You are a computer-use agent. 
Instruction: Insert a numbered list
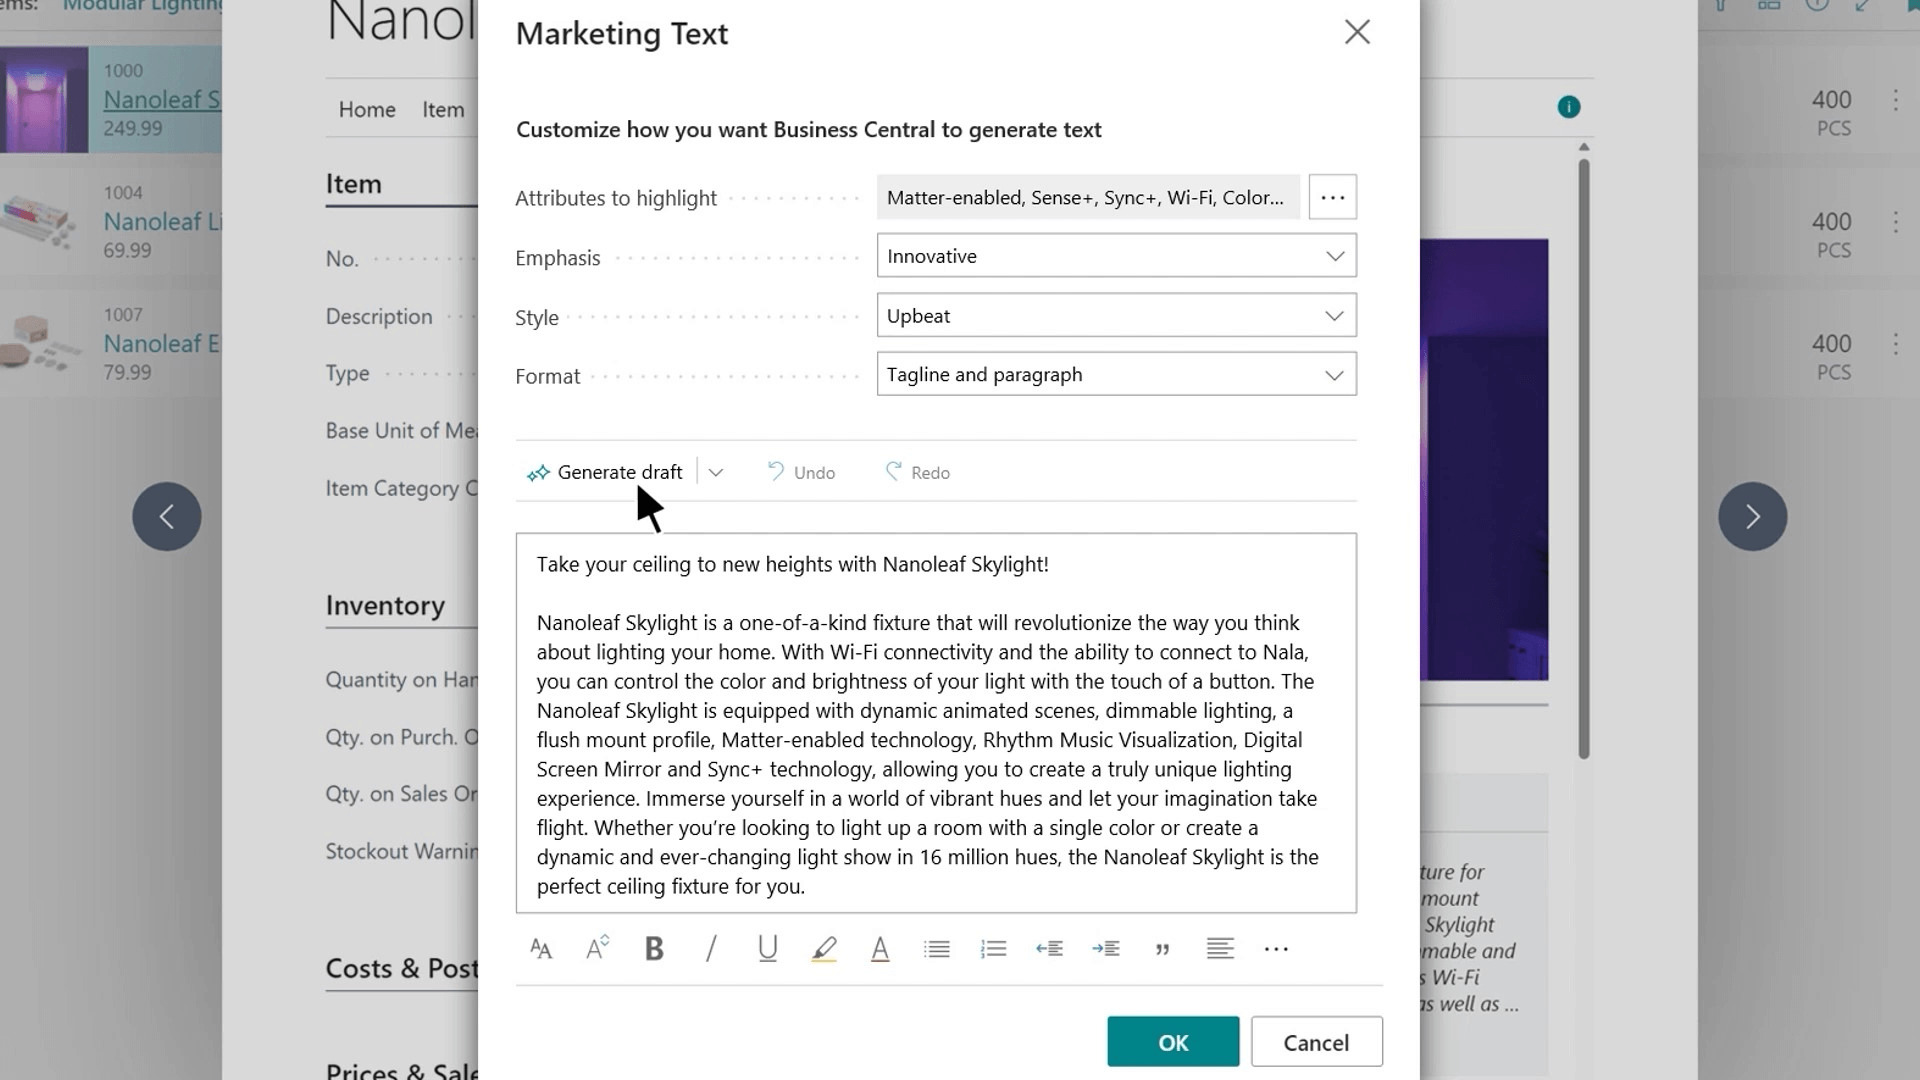pos(993,948)
